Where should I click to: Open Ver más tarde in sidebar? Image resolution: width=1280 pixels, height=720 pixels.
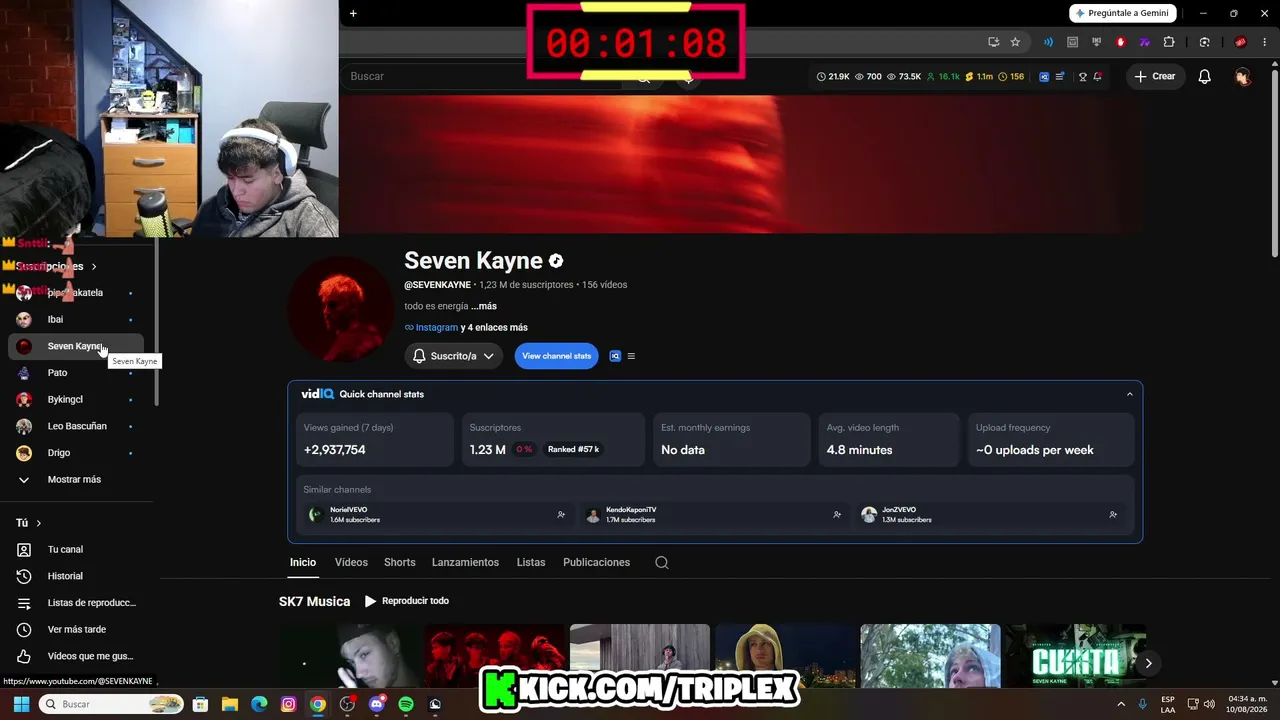(x=75, y=629)
